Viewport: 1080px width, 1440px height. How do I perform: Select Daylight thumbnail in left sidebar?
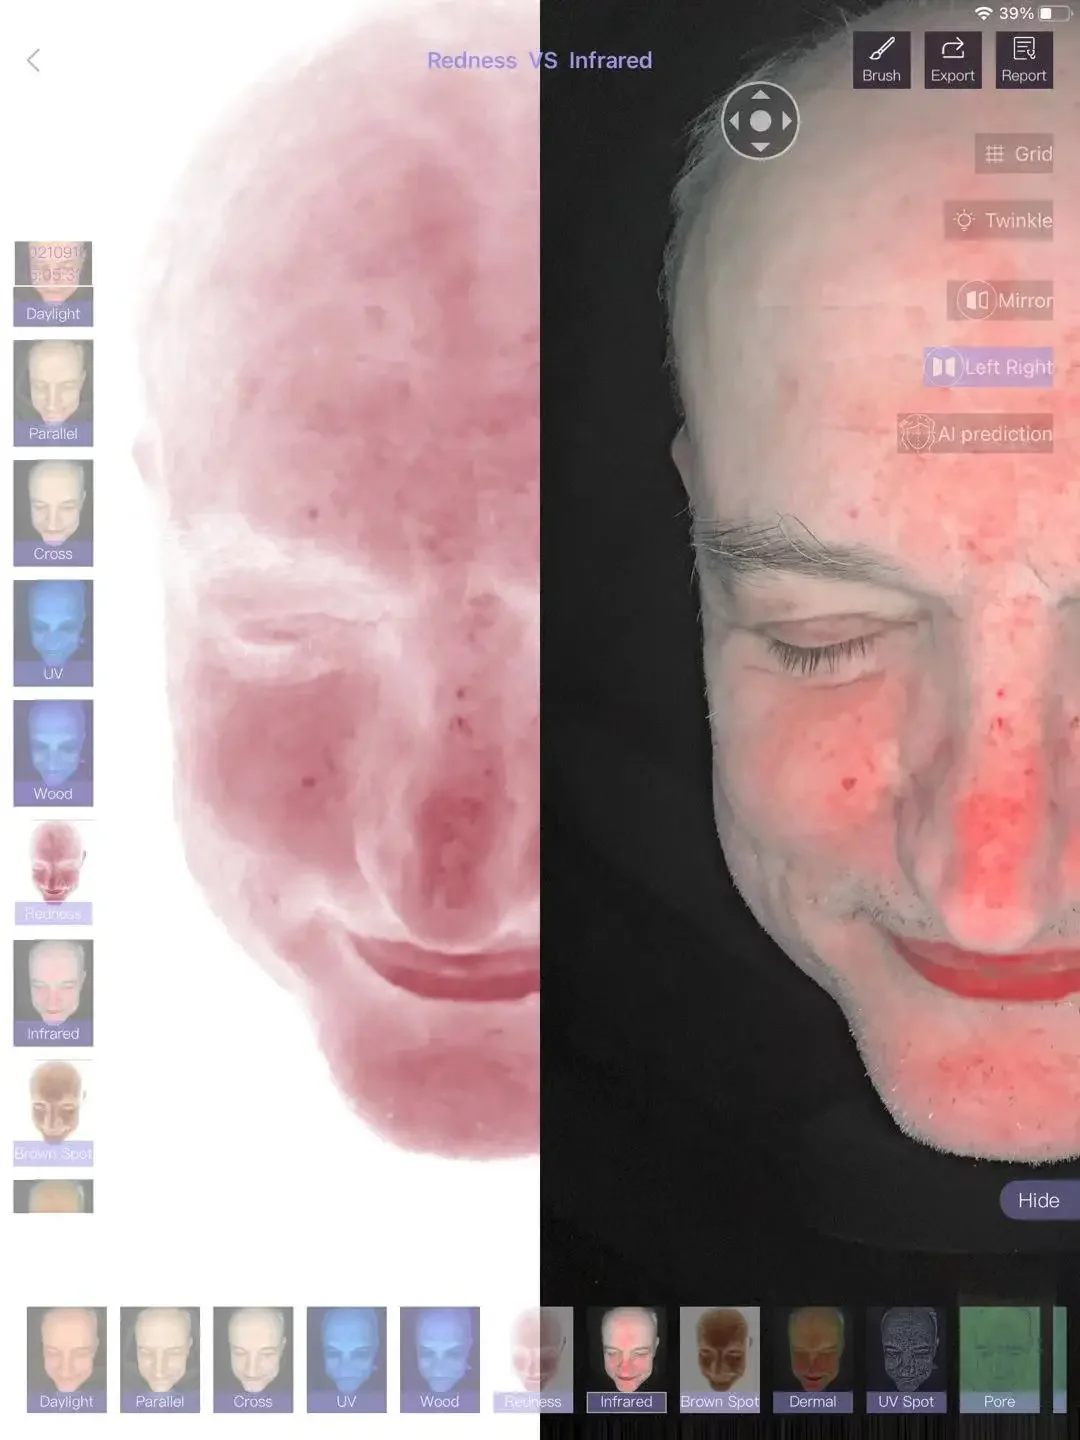pos(53,283)
